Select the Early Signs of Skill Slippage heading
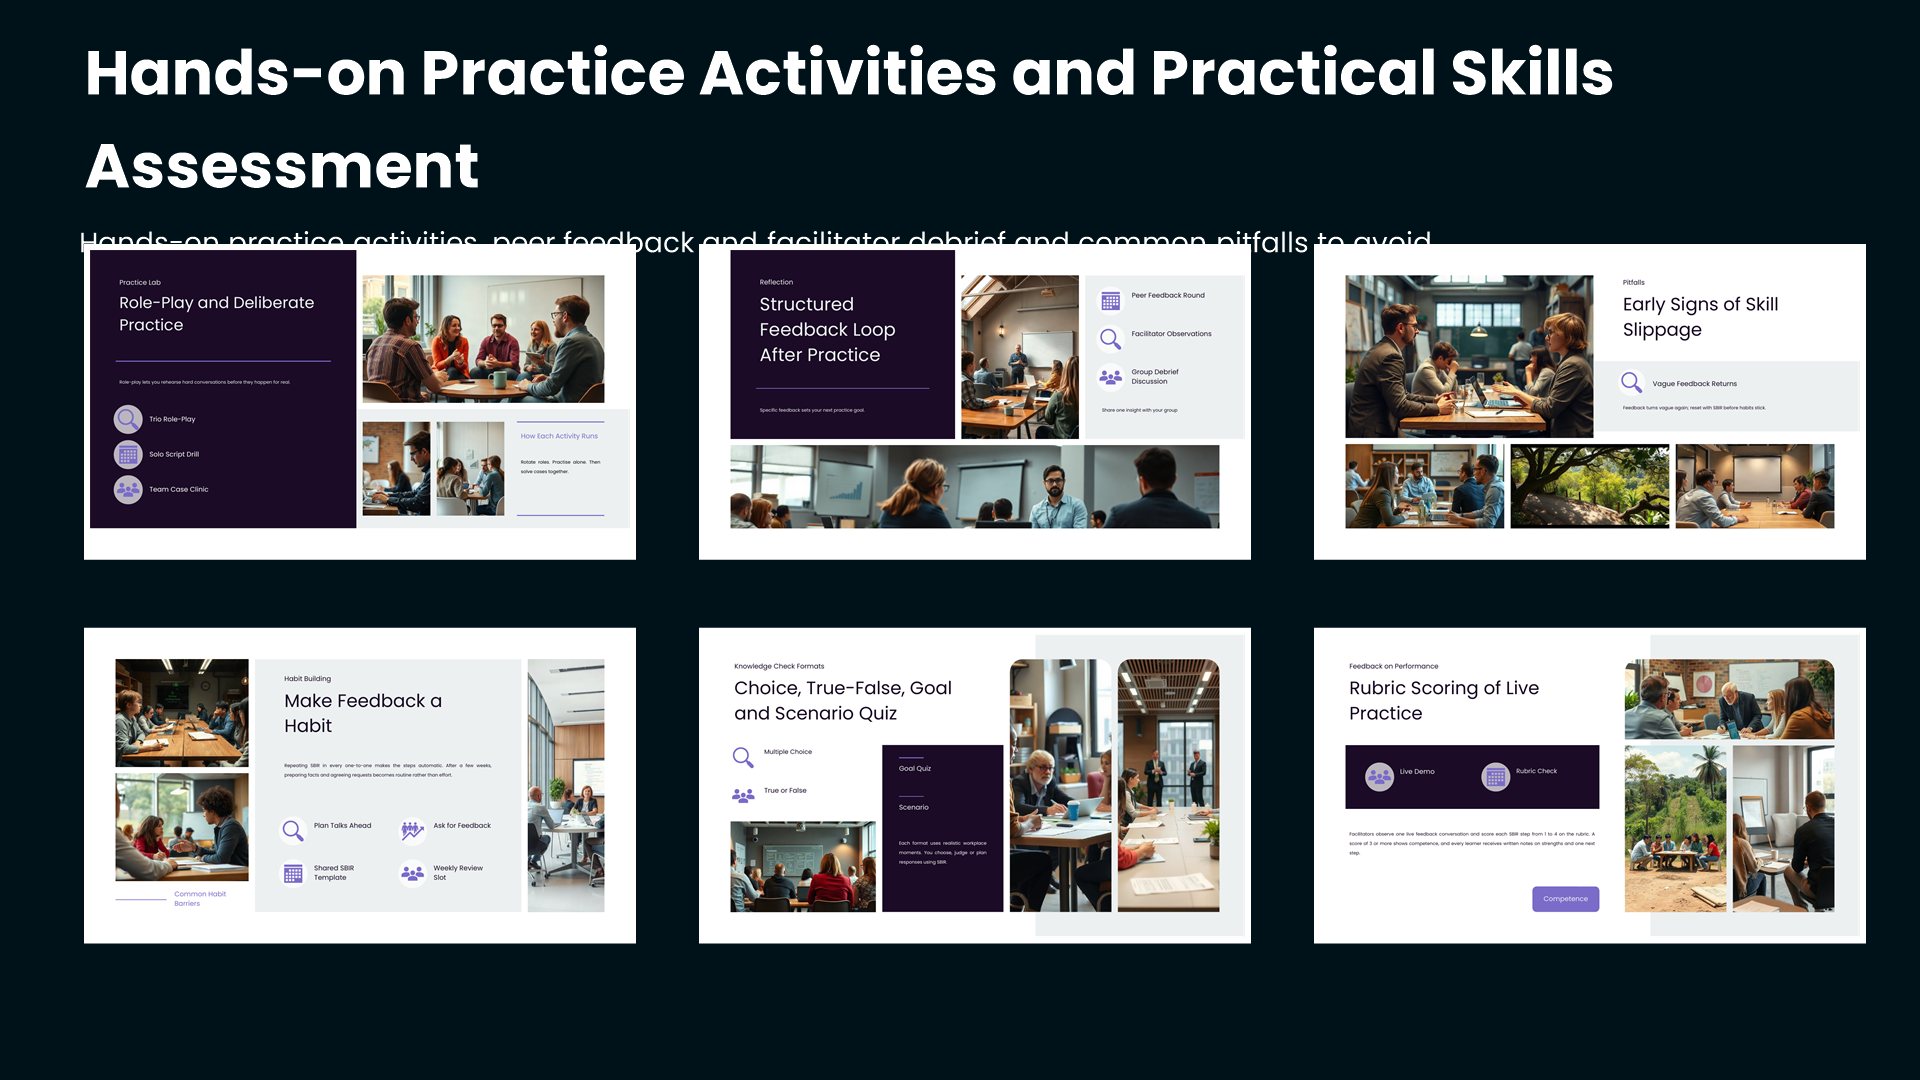The image size is (1920, 1080). [1700, 317]
